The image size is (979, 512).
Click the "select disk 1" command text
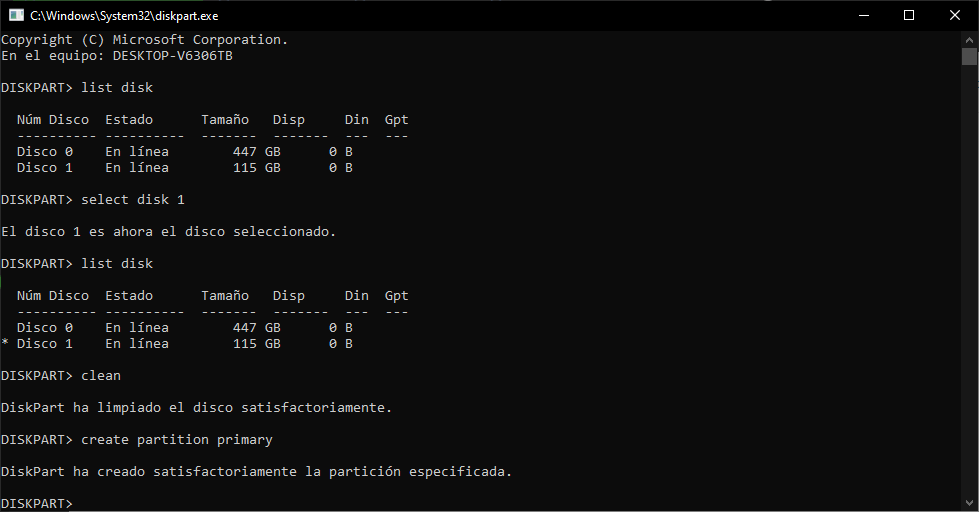click(133, 200)
